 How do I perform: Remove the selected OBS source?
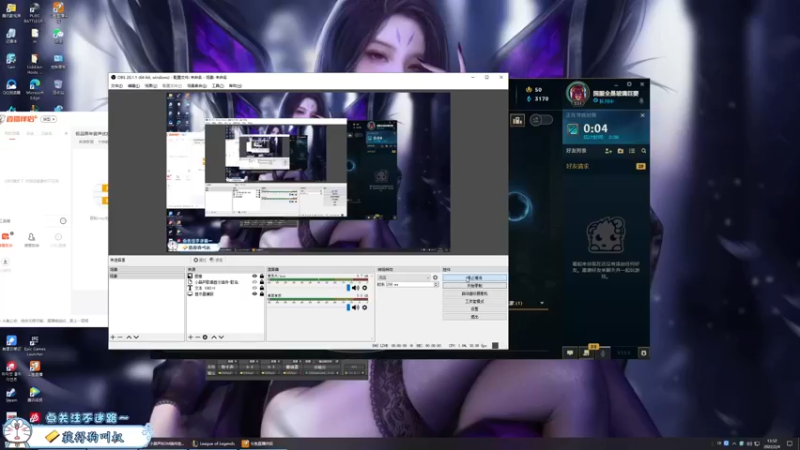pyautogui.click(x=197, y=337)
